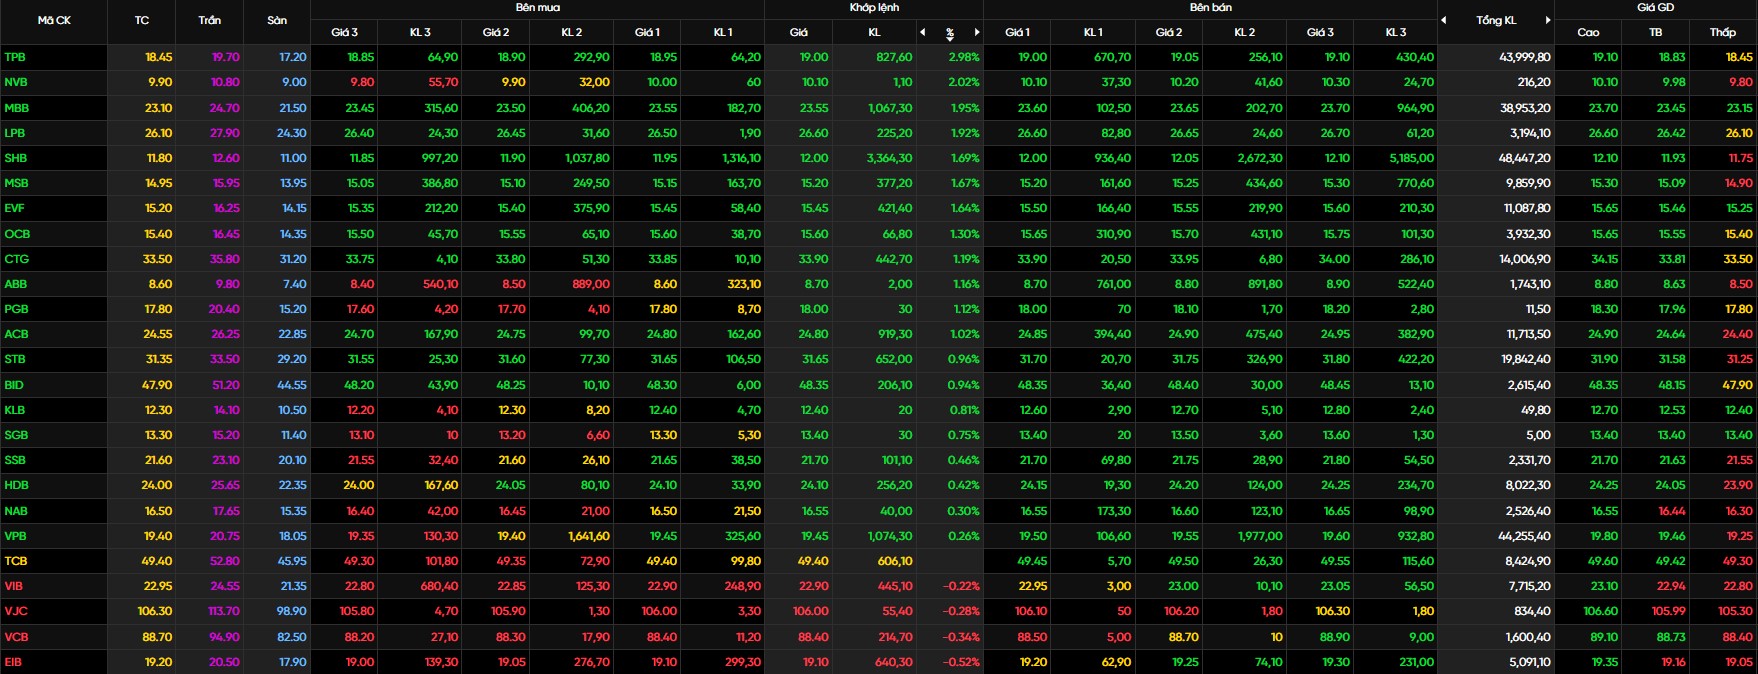This screenshot has height=674, width=1758.
Task: Open the MSB stock symbol
Action: 16,183
